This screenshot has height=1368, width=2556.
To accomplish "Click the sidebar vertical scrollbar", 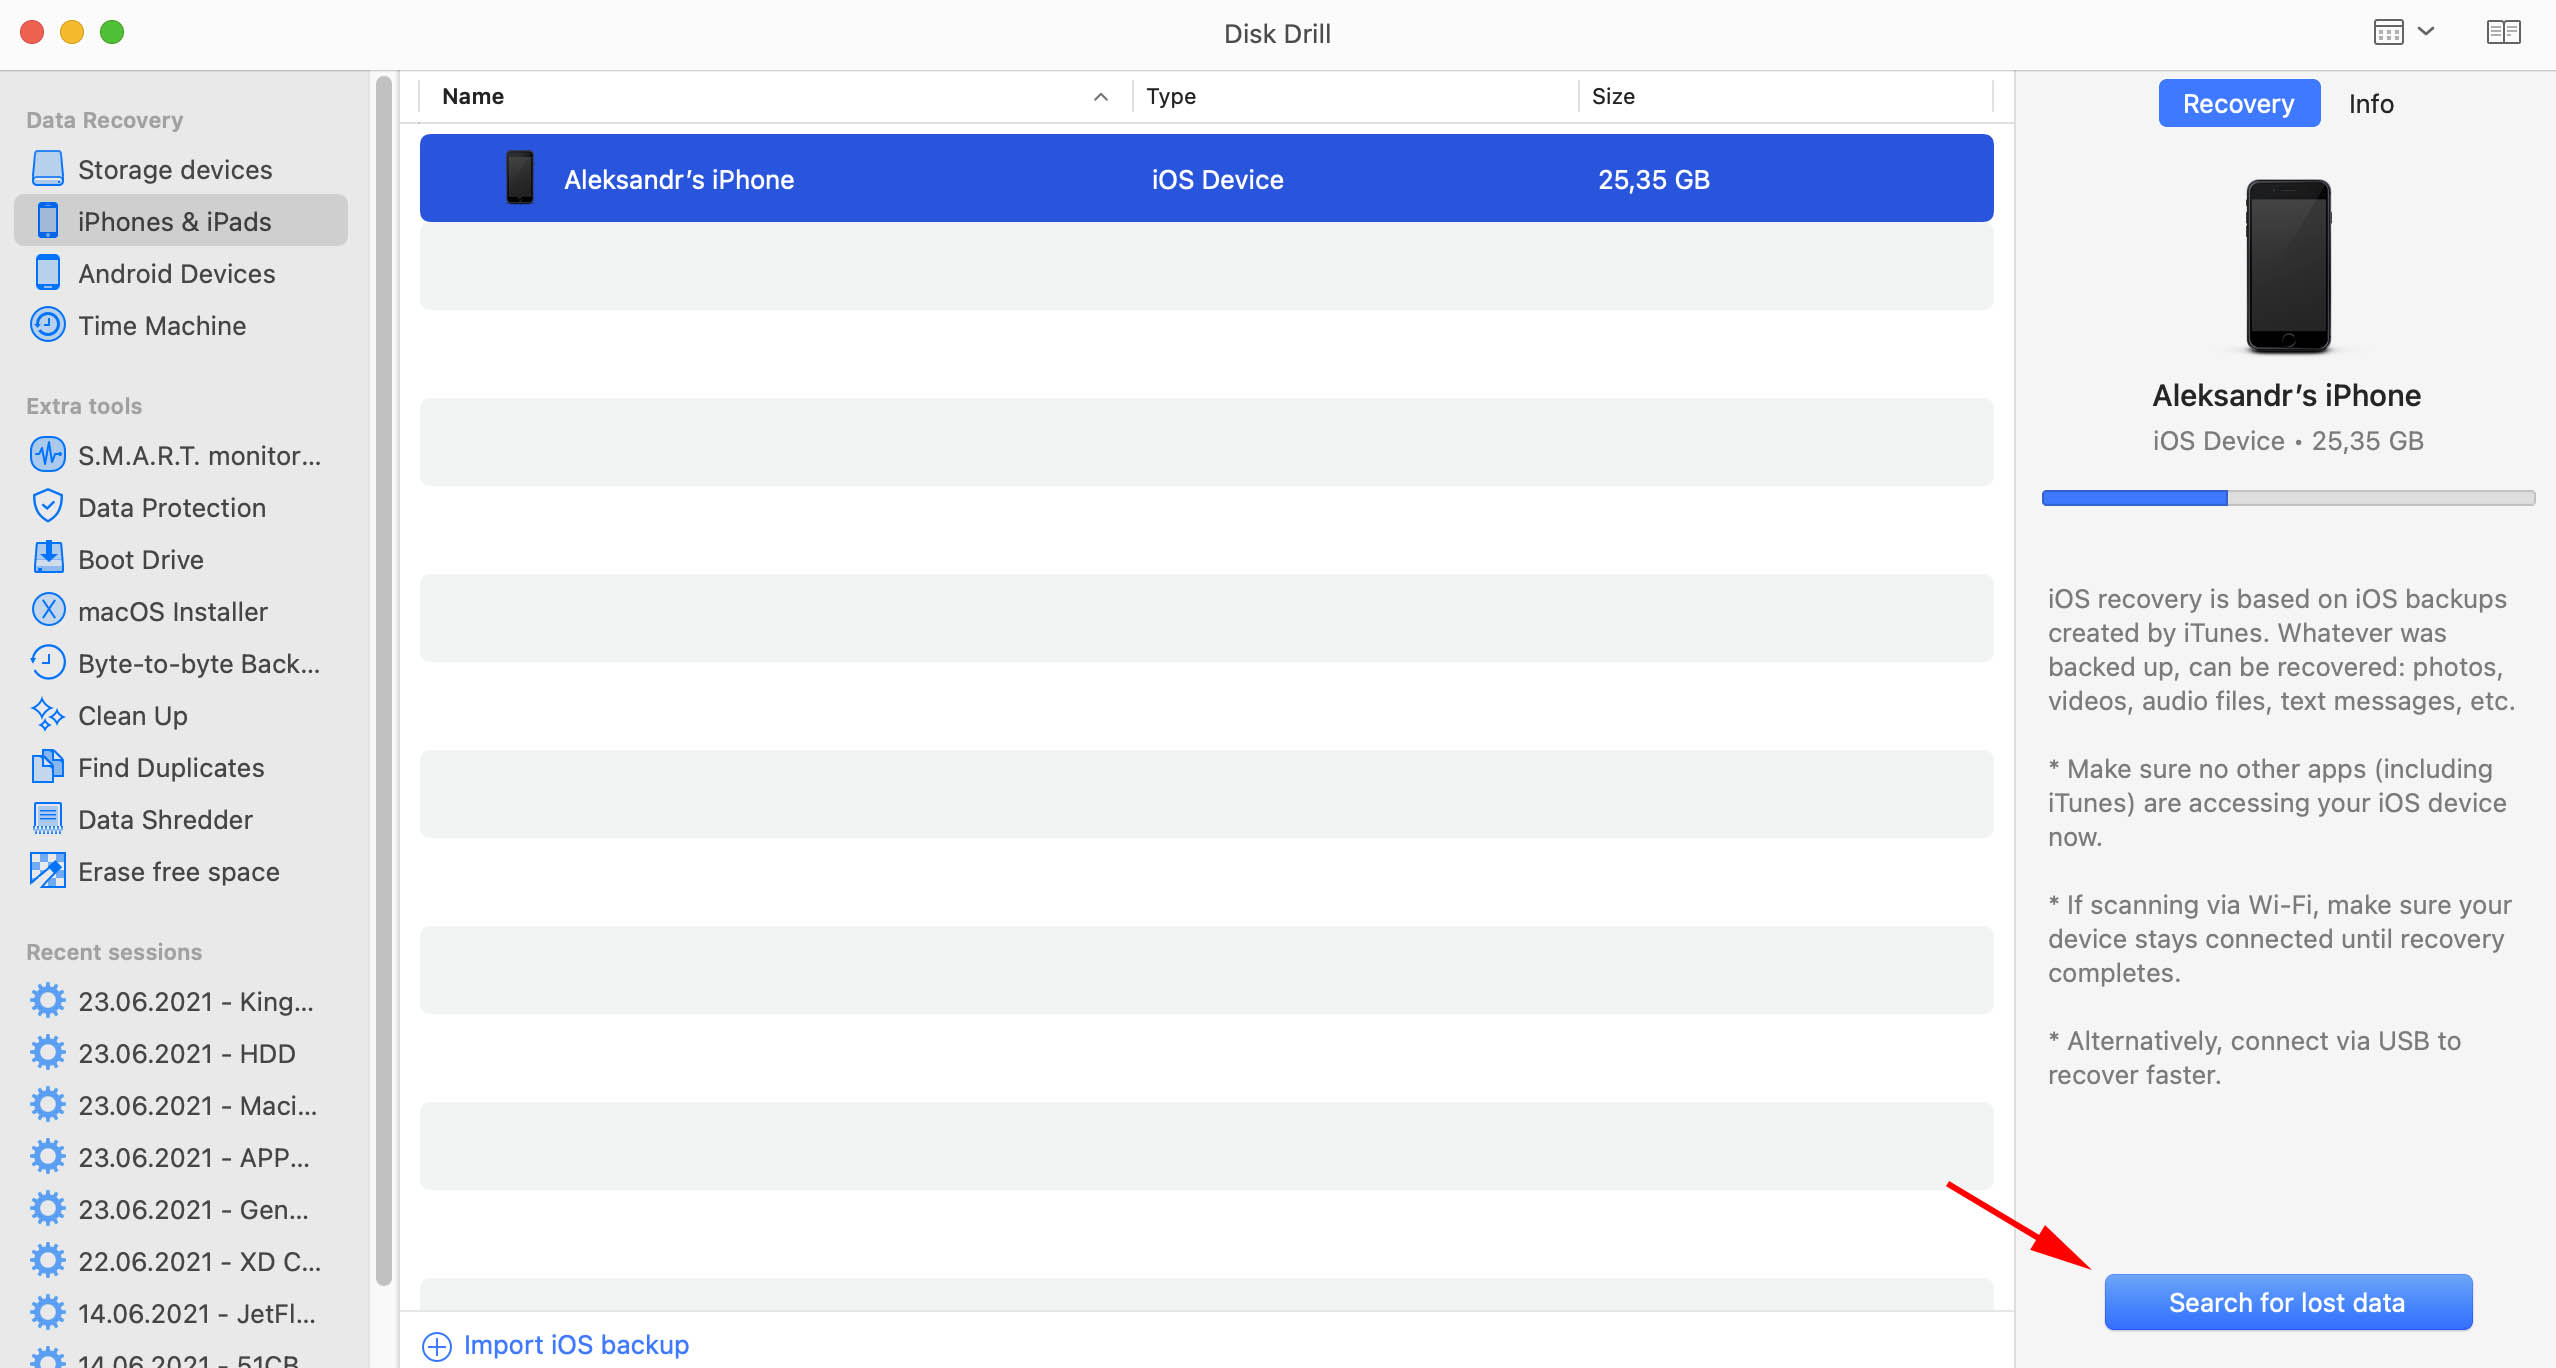I will click(384, 680).
